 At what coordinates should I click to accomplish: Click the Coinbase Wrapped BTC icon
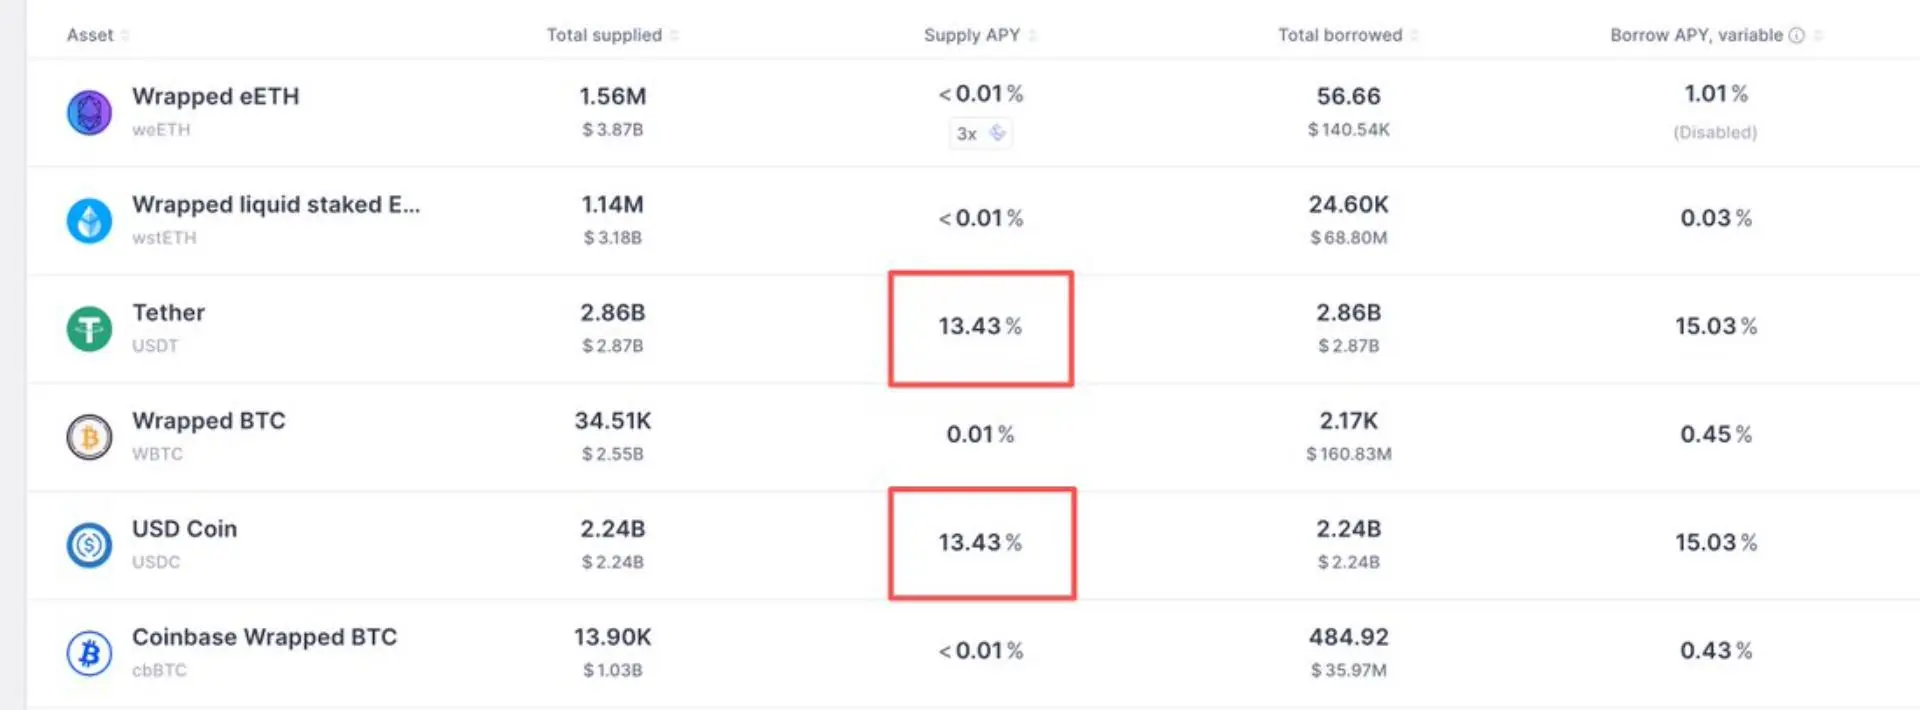point(89,653)
